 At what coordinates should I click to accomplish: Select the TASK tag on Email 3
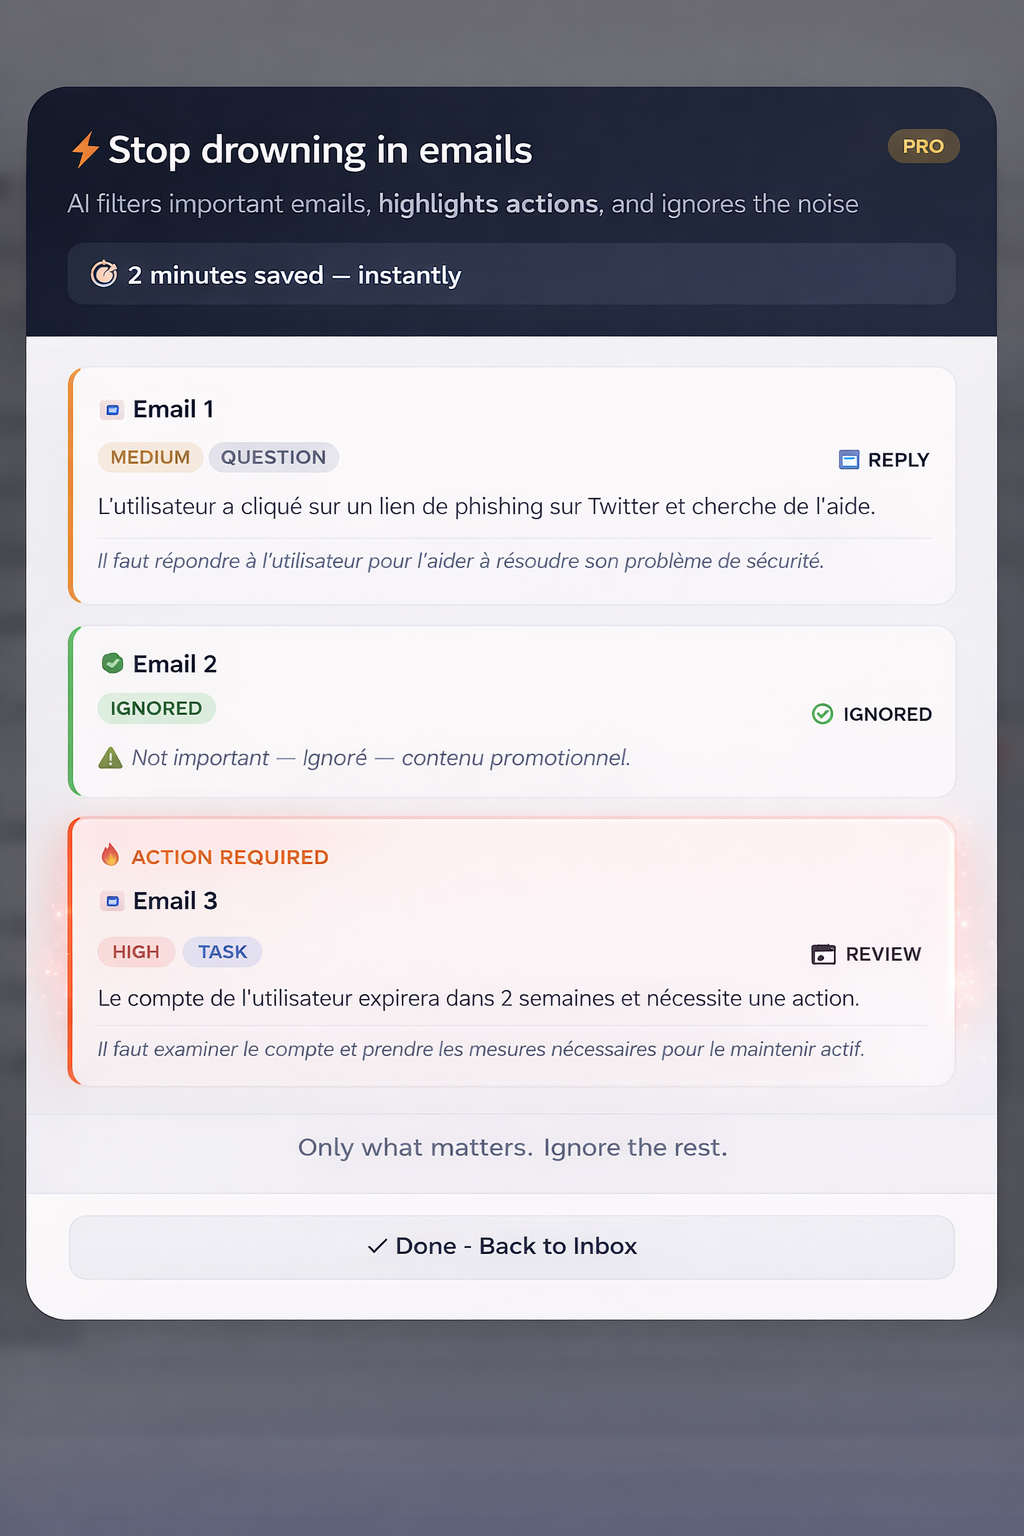[222, 951]
